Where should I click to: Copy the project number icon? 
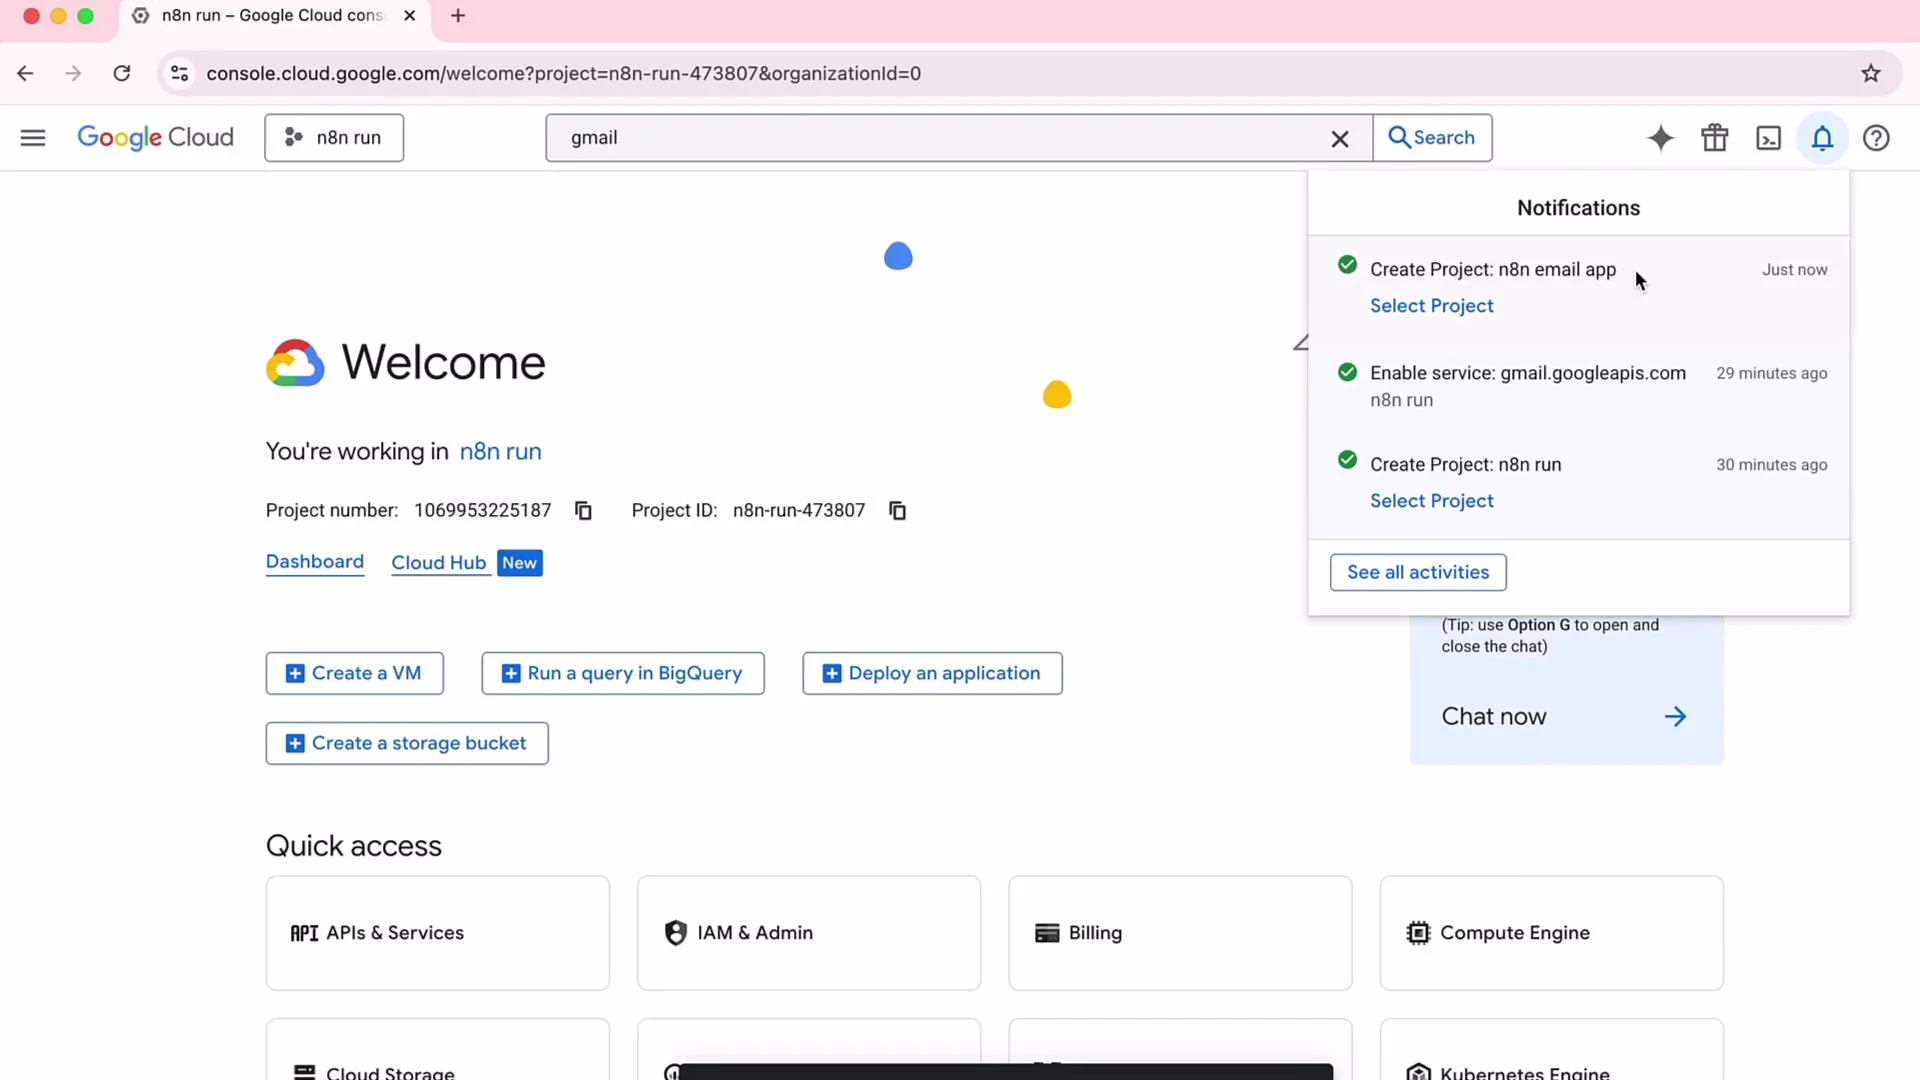(583, 511)
